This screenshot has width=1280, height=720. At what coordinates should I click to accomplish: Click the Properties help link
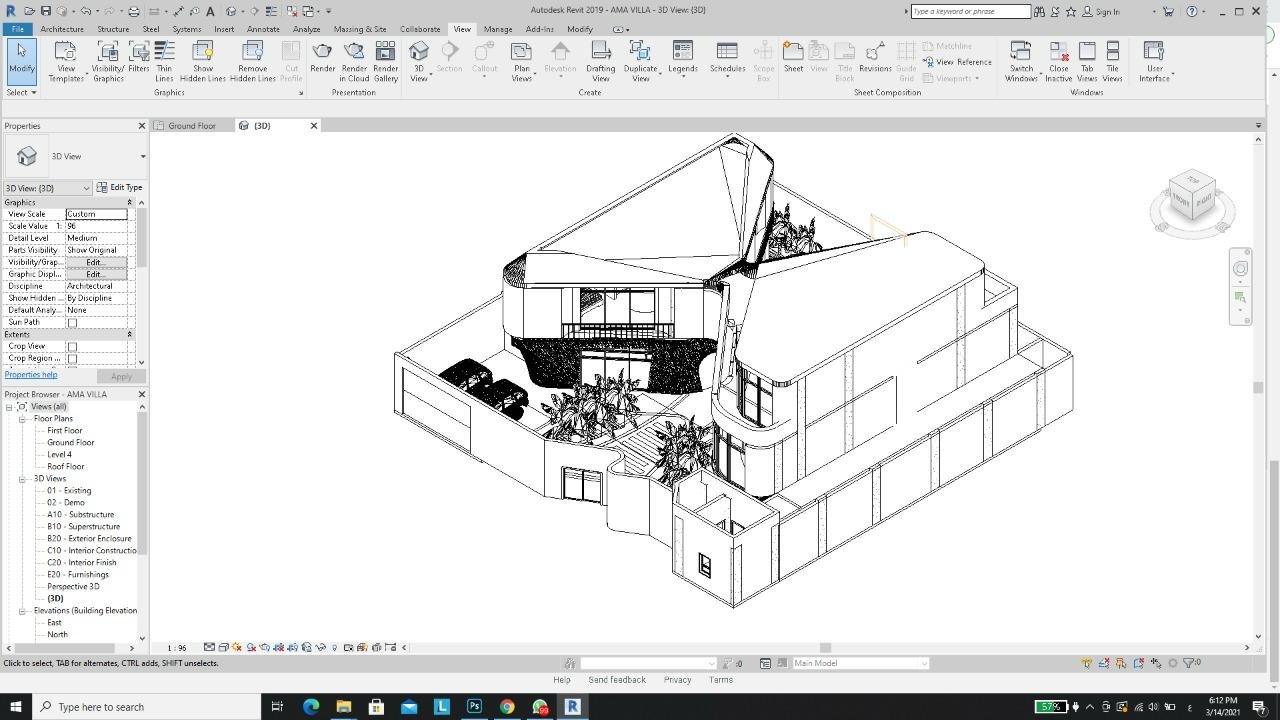[x=31, y=375]
